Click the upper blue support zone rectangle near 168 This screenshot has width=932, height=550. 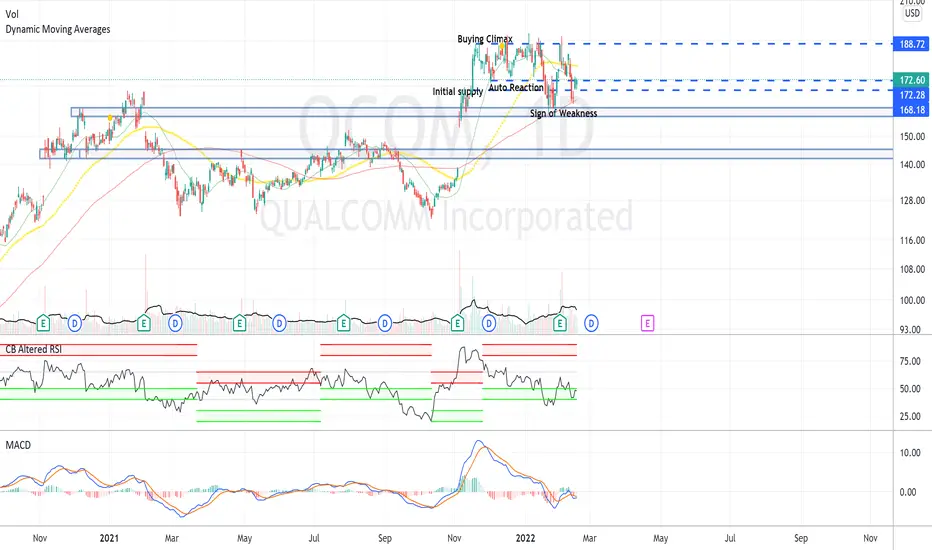point(481,112)
